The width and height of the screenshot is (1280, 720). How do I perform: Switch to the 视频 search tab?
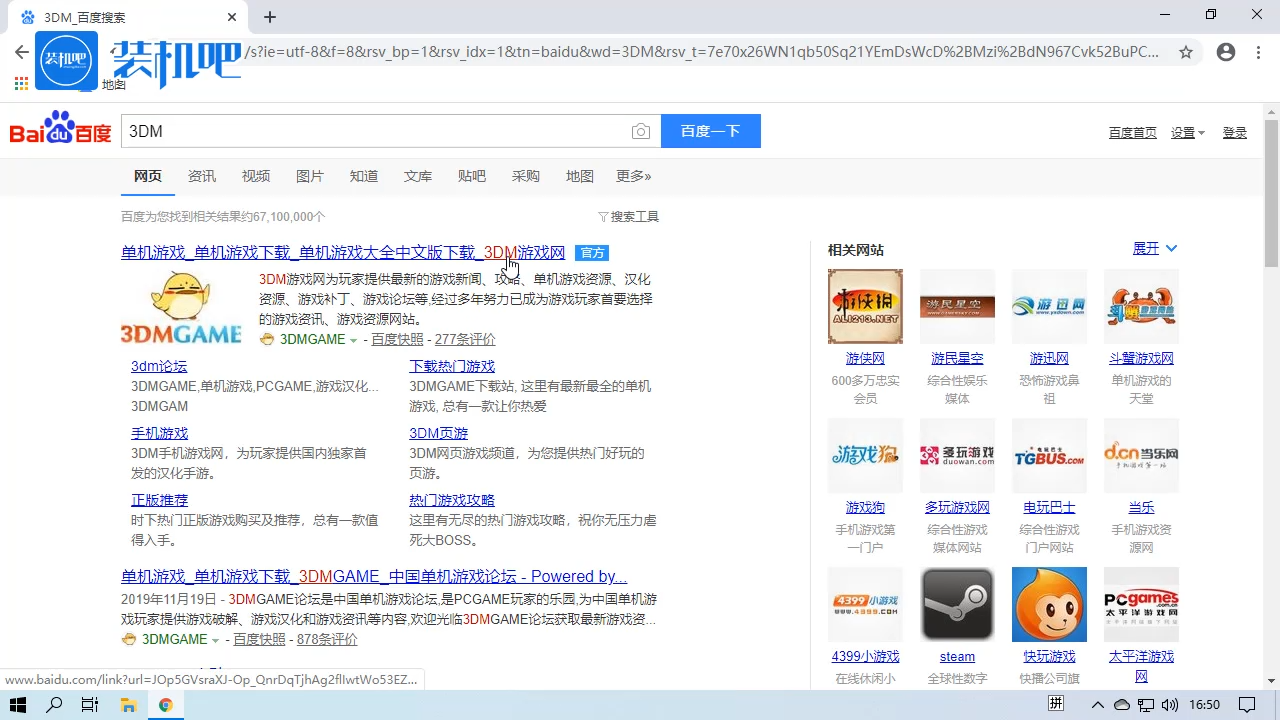(256, 176)
